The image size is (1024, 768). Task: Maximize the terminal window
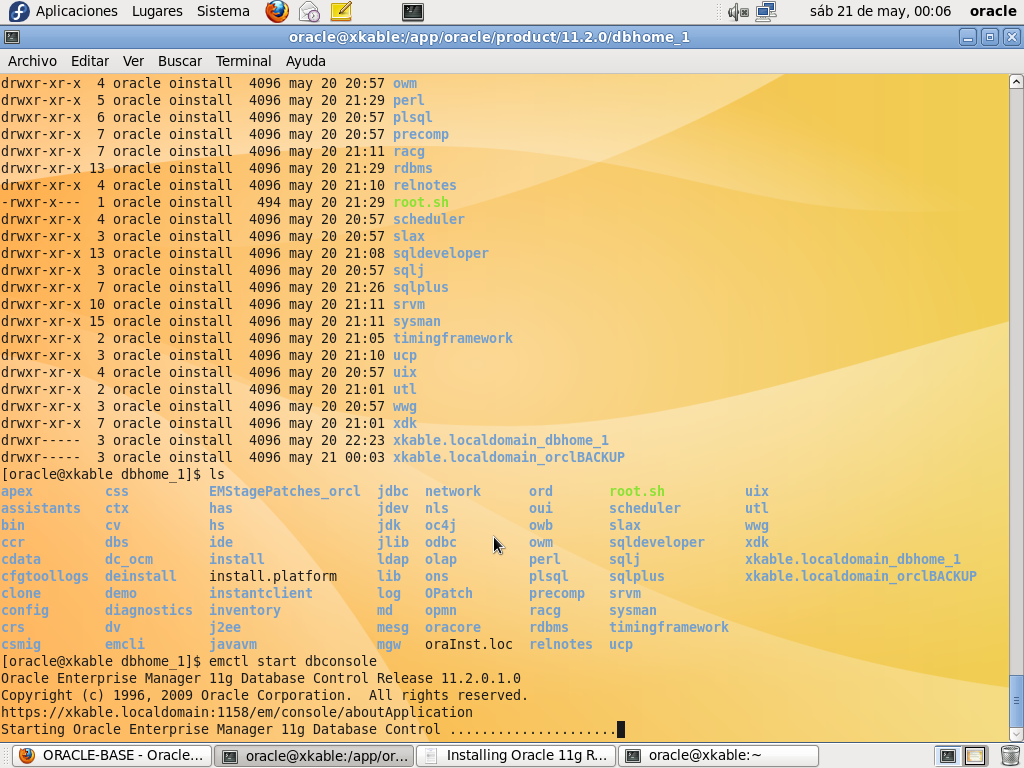pyautogui.click(x=989, y=37)
